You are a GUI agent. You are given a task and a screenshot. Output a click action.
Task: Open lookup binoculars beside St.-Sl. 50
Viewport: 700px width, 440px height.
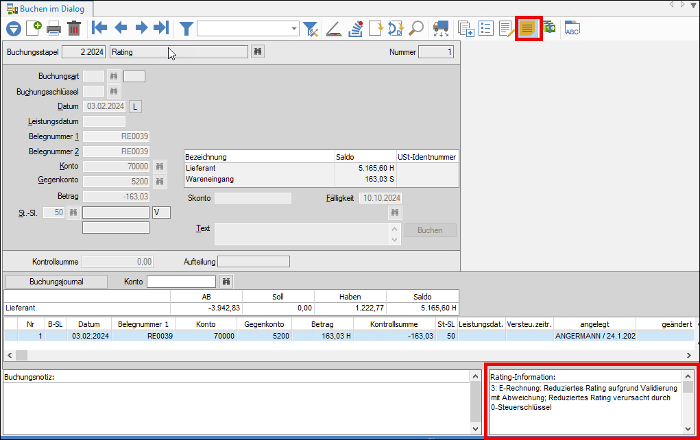point(73,212)
